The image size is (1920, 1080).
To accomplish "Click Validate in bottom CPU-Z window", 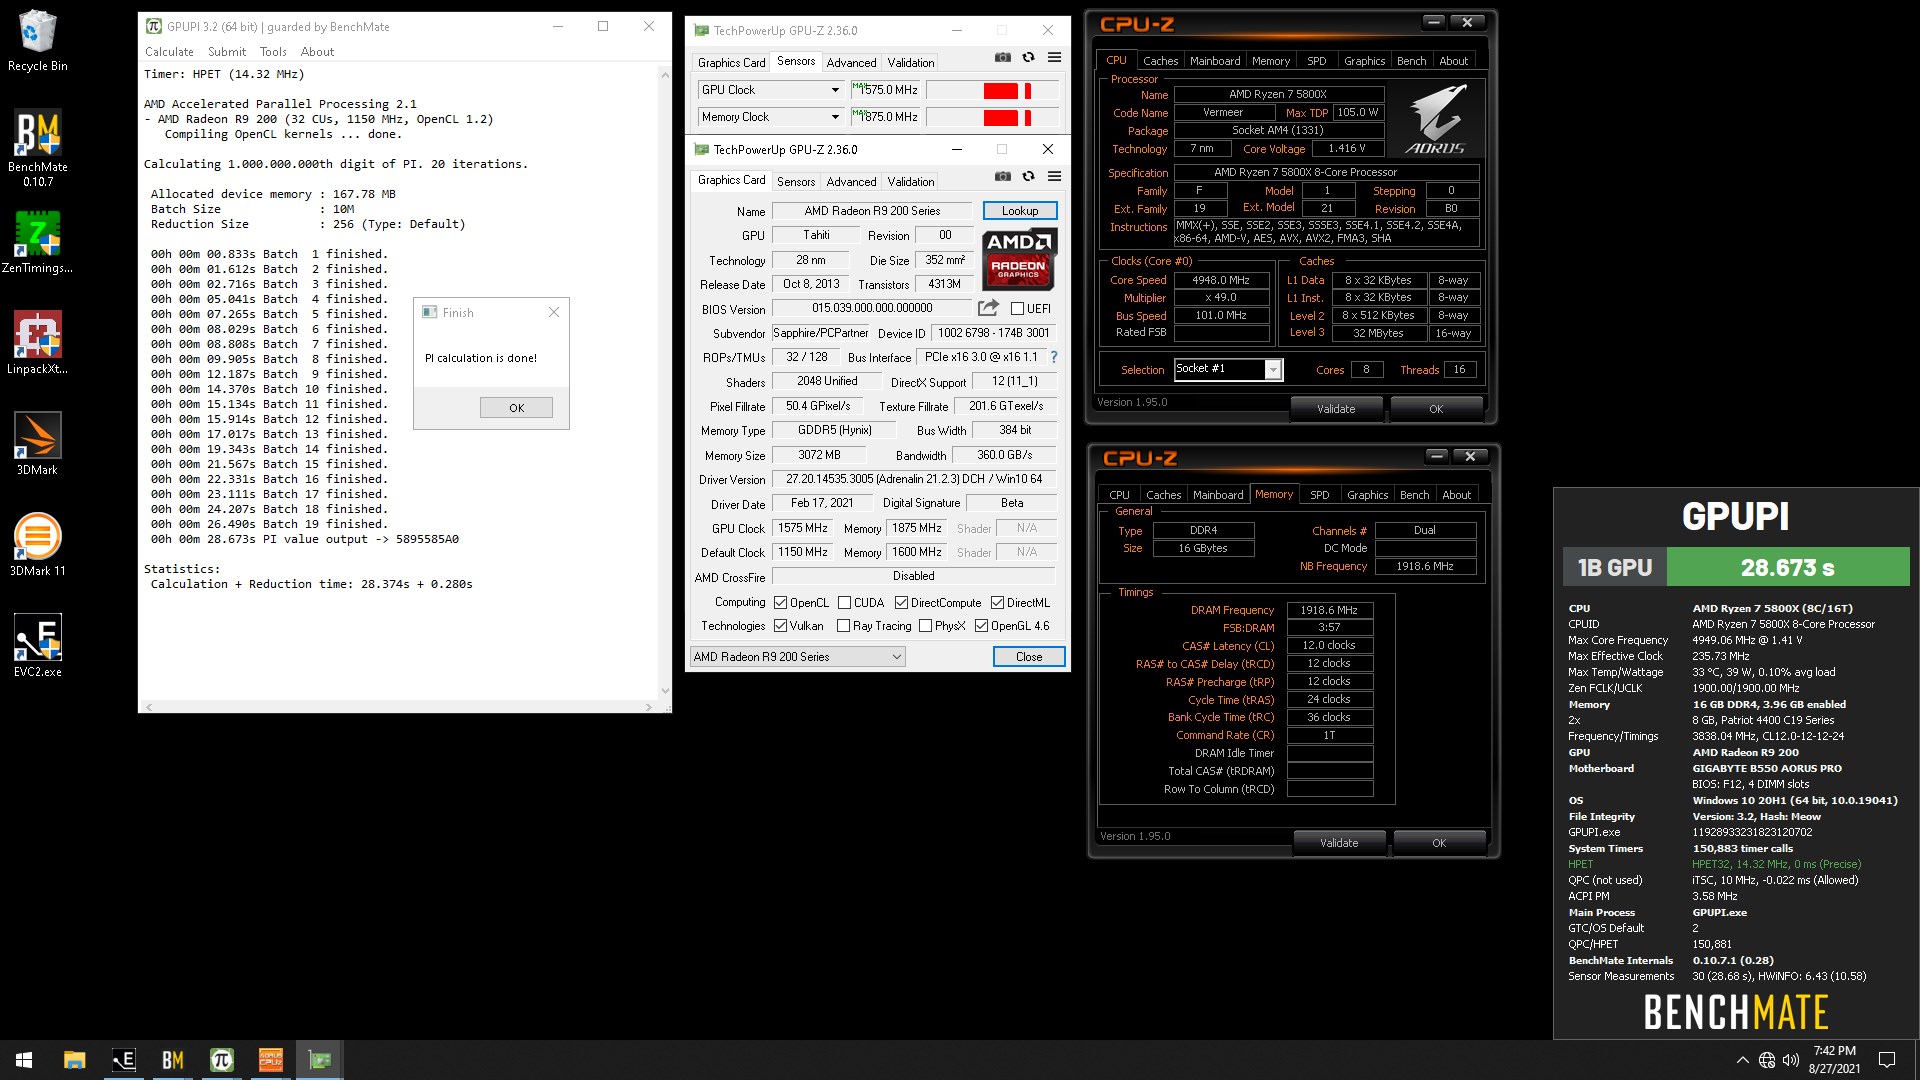I will point(1339,843).
